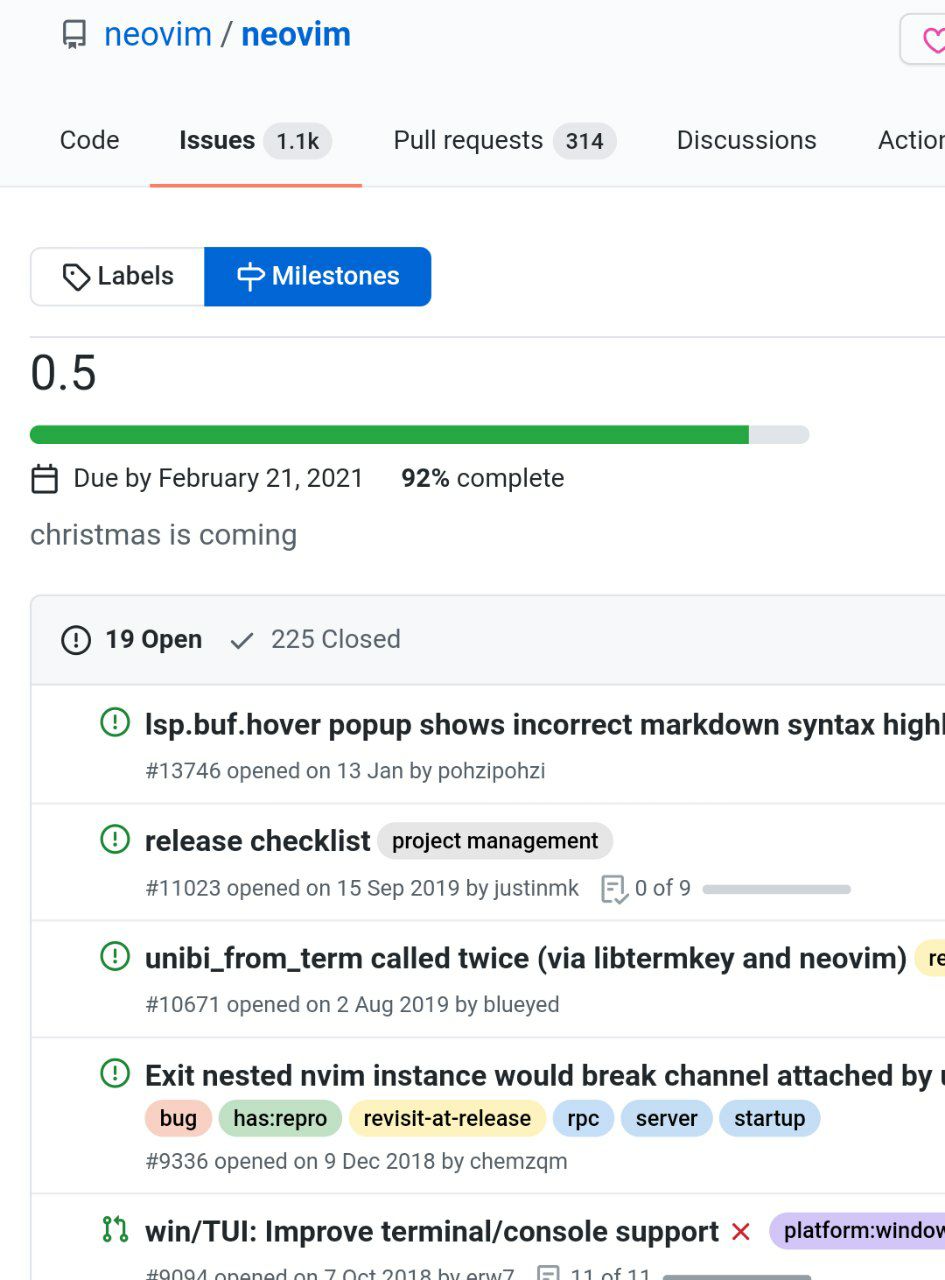Click task list icon beside 11 of 11
This screenshot has height=1280, width=945.
coord(548,1274)
